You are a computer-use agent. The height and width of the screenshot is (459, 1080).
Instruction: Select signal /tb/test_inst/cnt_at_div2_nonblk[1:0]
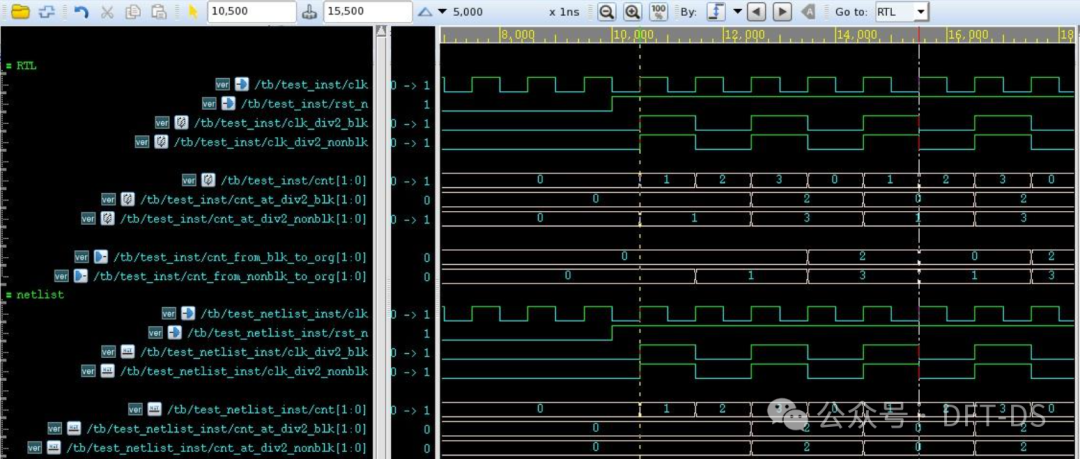[244, 219]
